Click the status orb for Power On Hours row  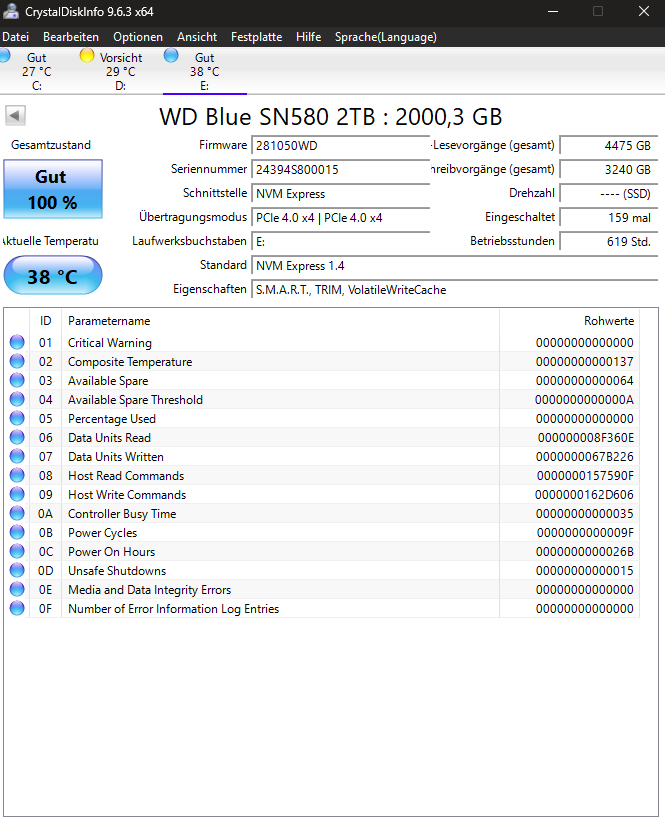point(17,551)
